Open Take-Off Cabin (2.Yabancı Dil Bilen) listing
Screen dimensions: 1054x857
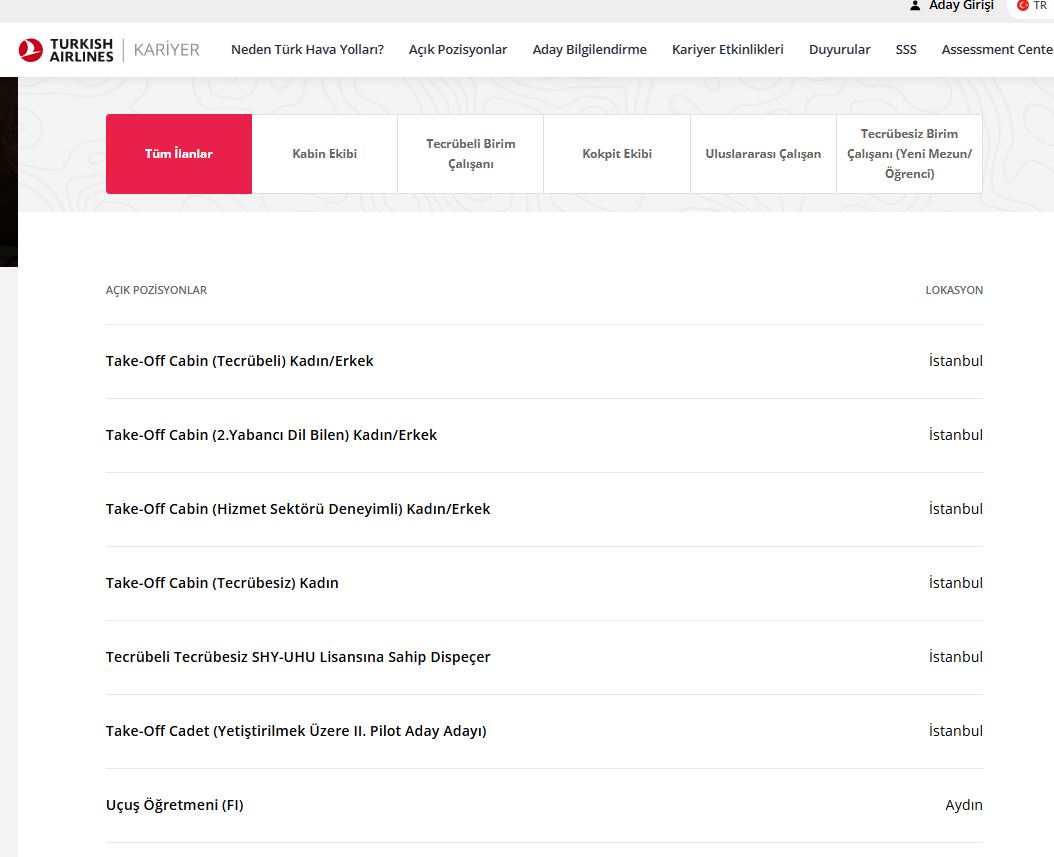click(271, 435)
